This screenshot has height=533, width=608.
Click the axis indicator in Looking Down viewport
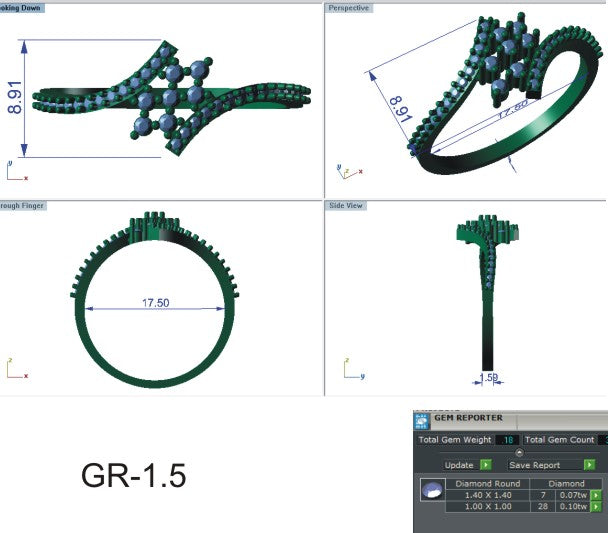click(17, 171)
